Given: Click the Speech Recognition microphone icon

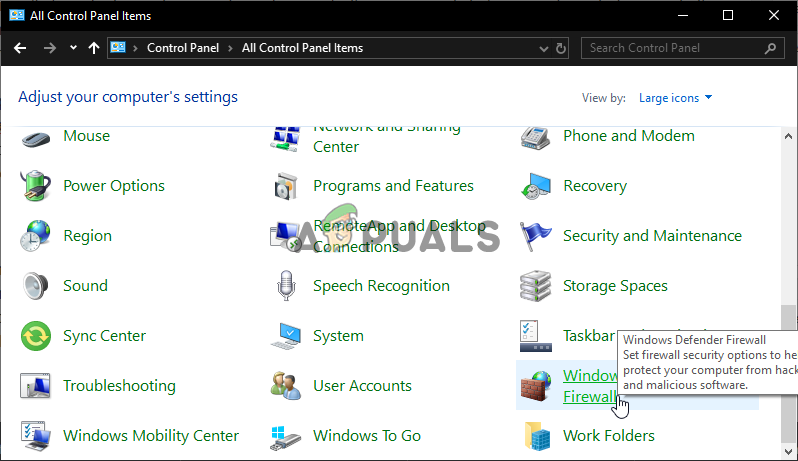Looking at the screenshot, I should [285, 286].
